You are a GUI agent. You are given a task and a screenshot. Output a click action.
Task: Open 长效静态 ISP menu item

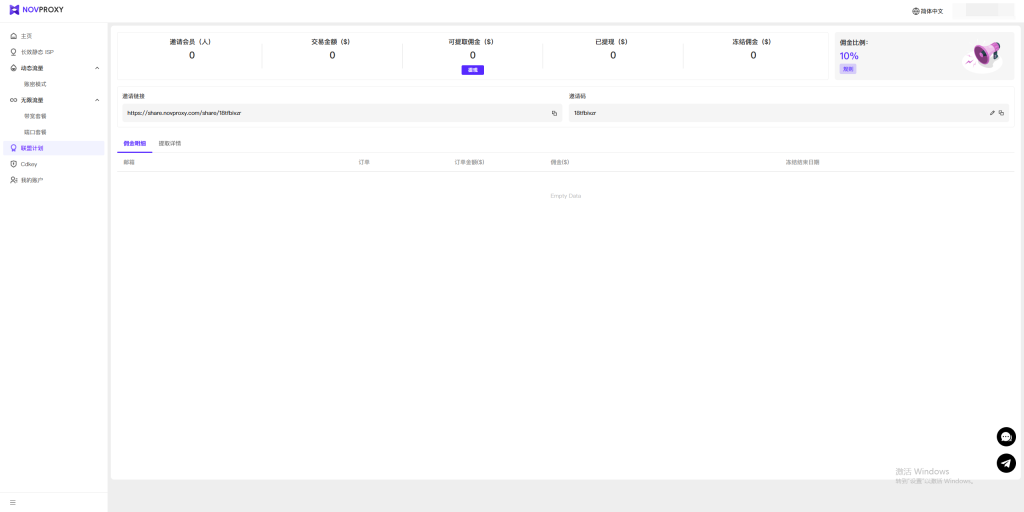pos(36,52)
